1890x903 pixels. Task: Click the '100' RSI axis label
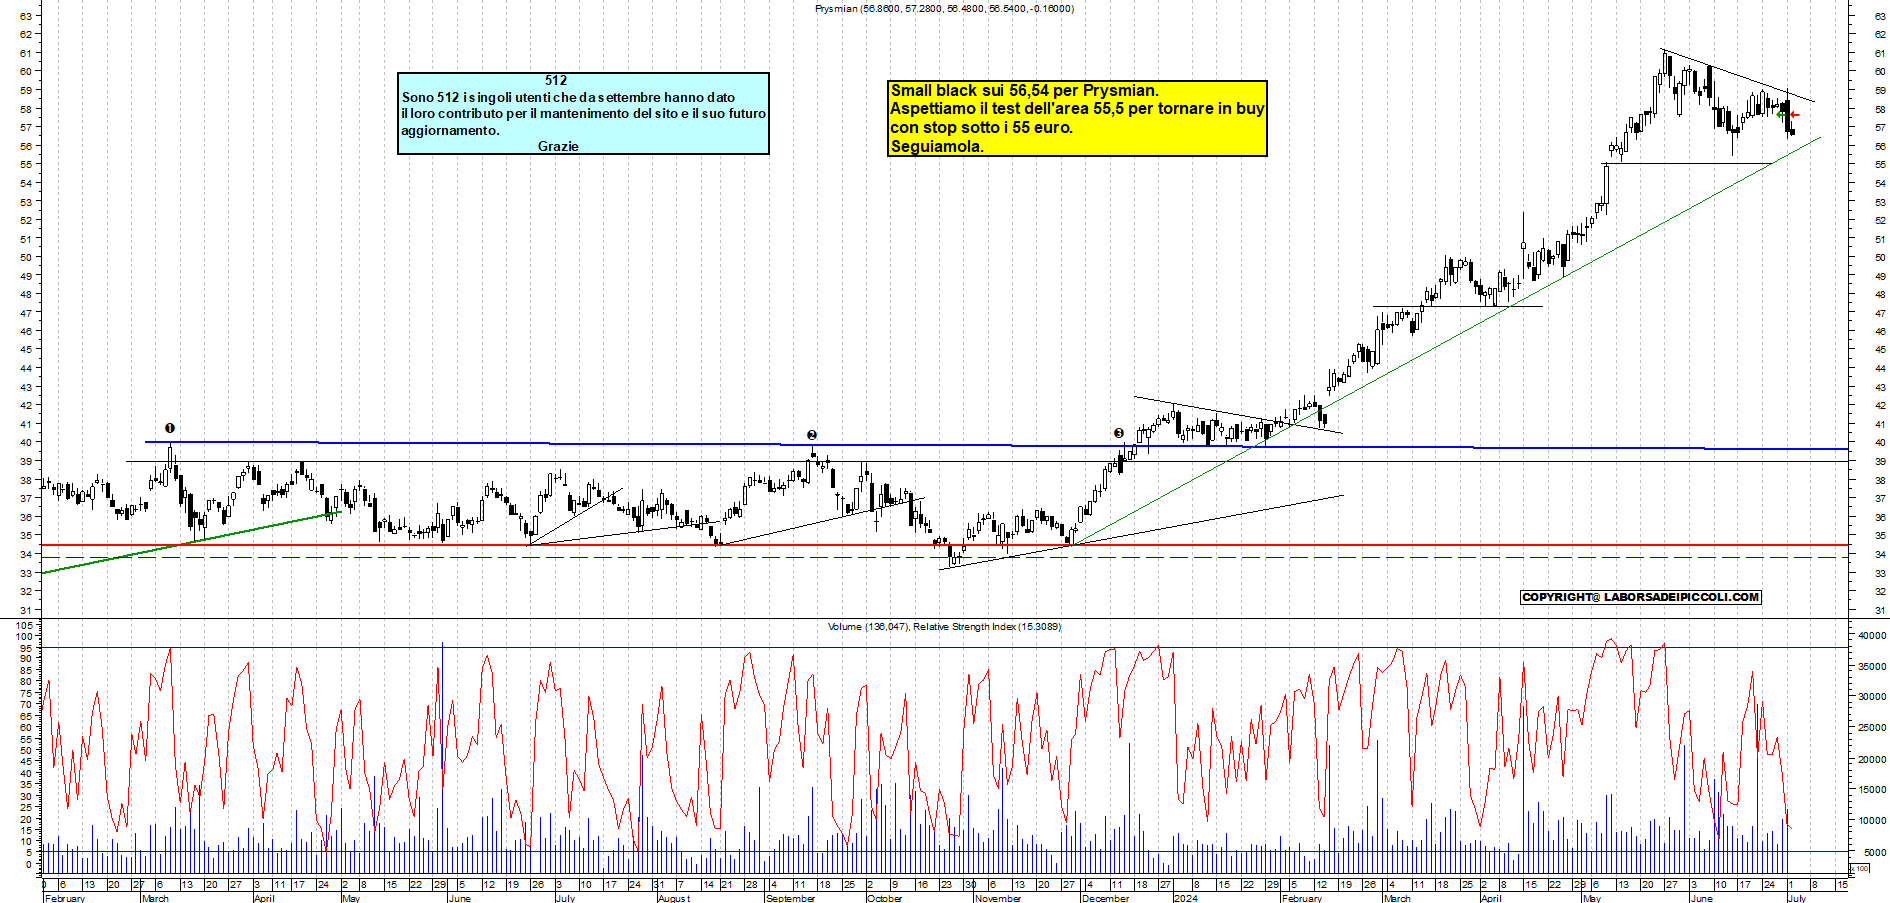pos(25,636)
